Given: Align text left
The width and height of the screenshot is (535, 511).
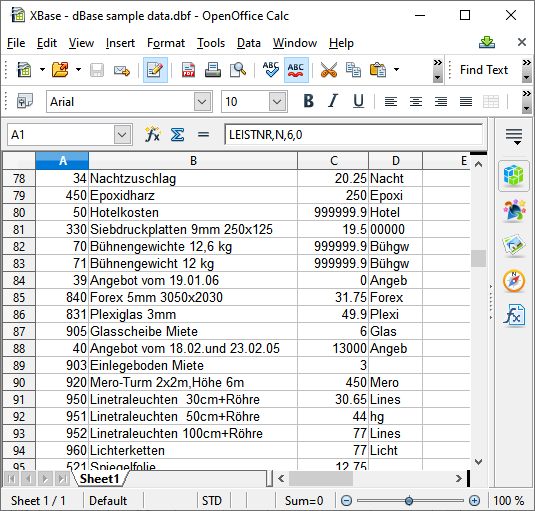Looking at the screenshot, I should pyautogui.click(x=391, y=102).
